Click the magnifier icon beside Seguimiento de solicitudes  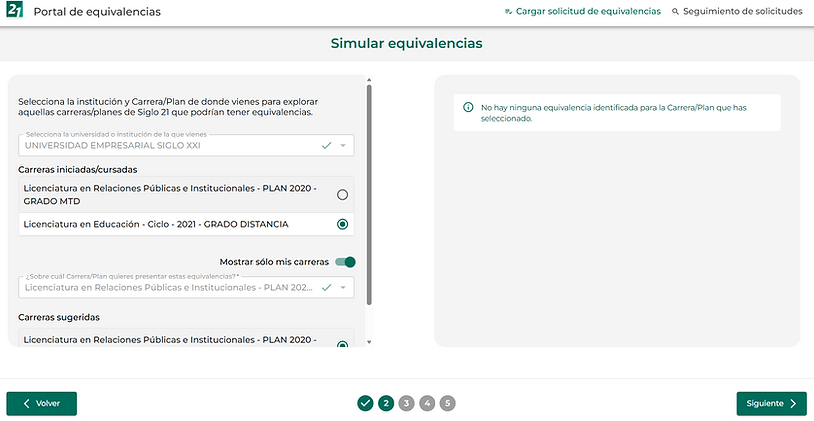pos(675,11)
